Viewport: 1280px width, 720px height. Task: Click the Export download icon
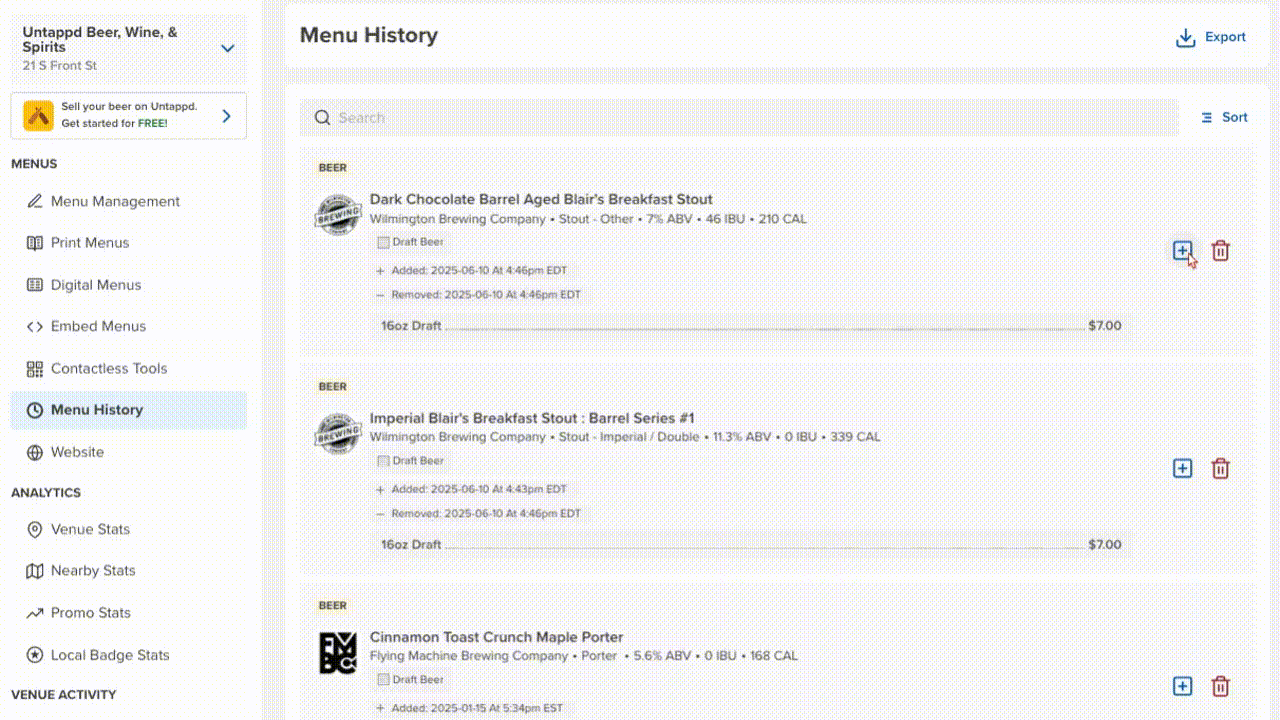pos(1185,36)
